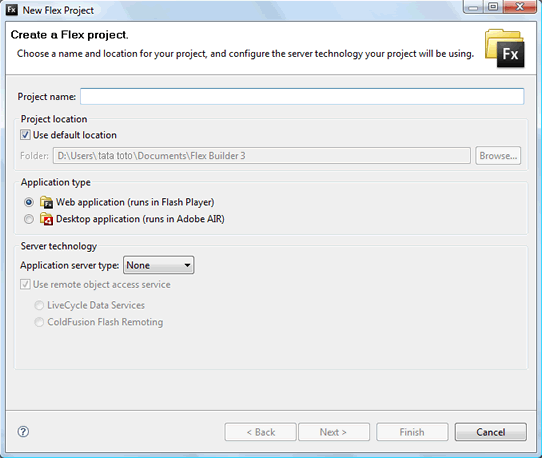Select Web application radio button

[x=29, y=202]
